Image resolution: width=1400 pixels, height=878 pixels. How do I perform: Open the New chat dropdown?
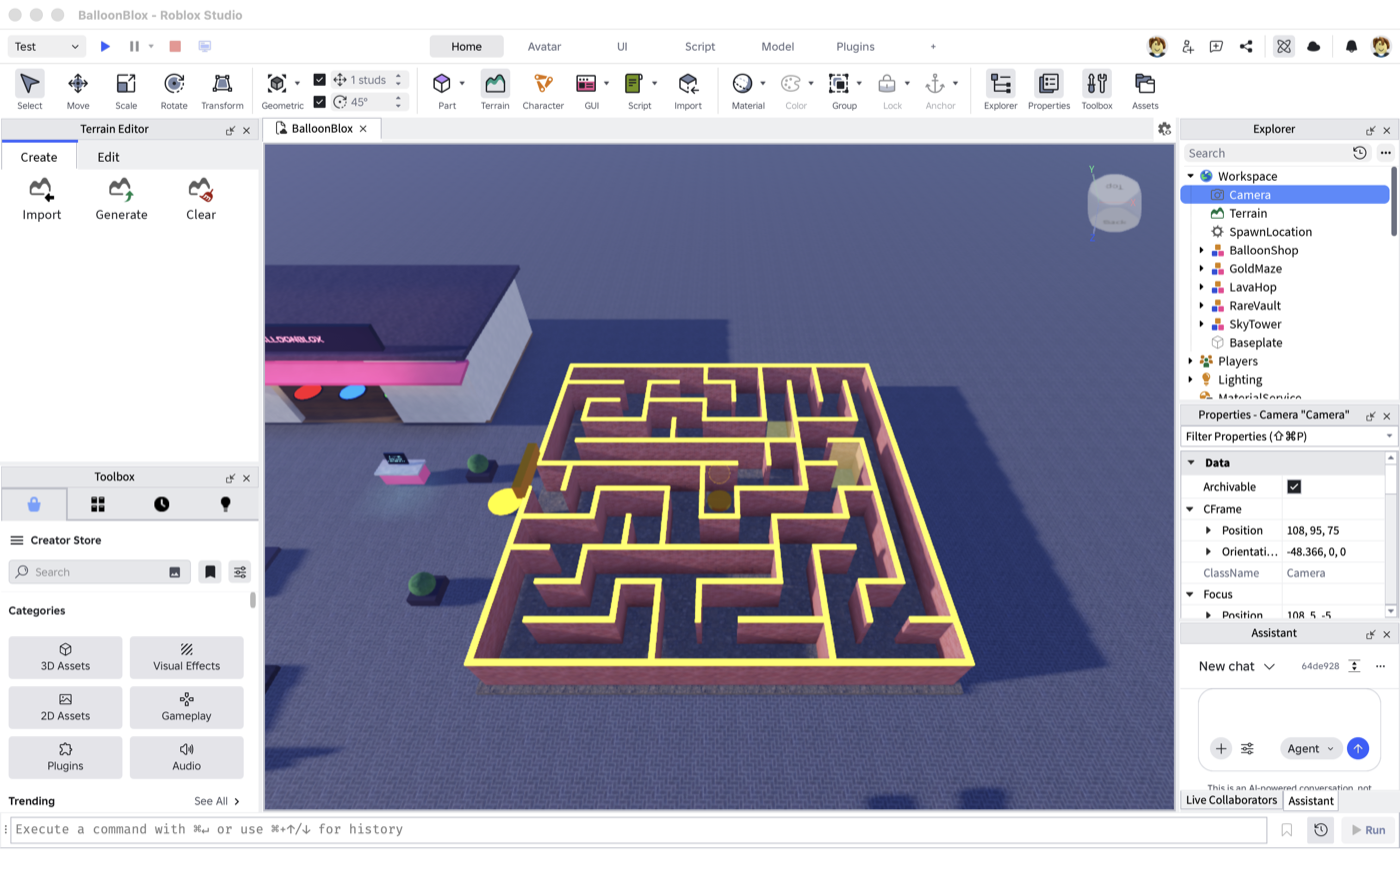click(x=1237, y=666)
